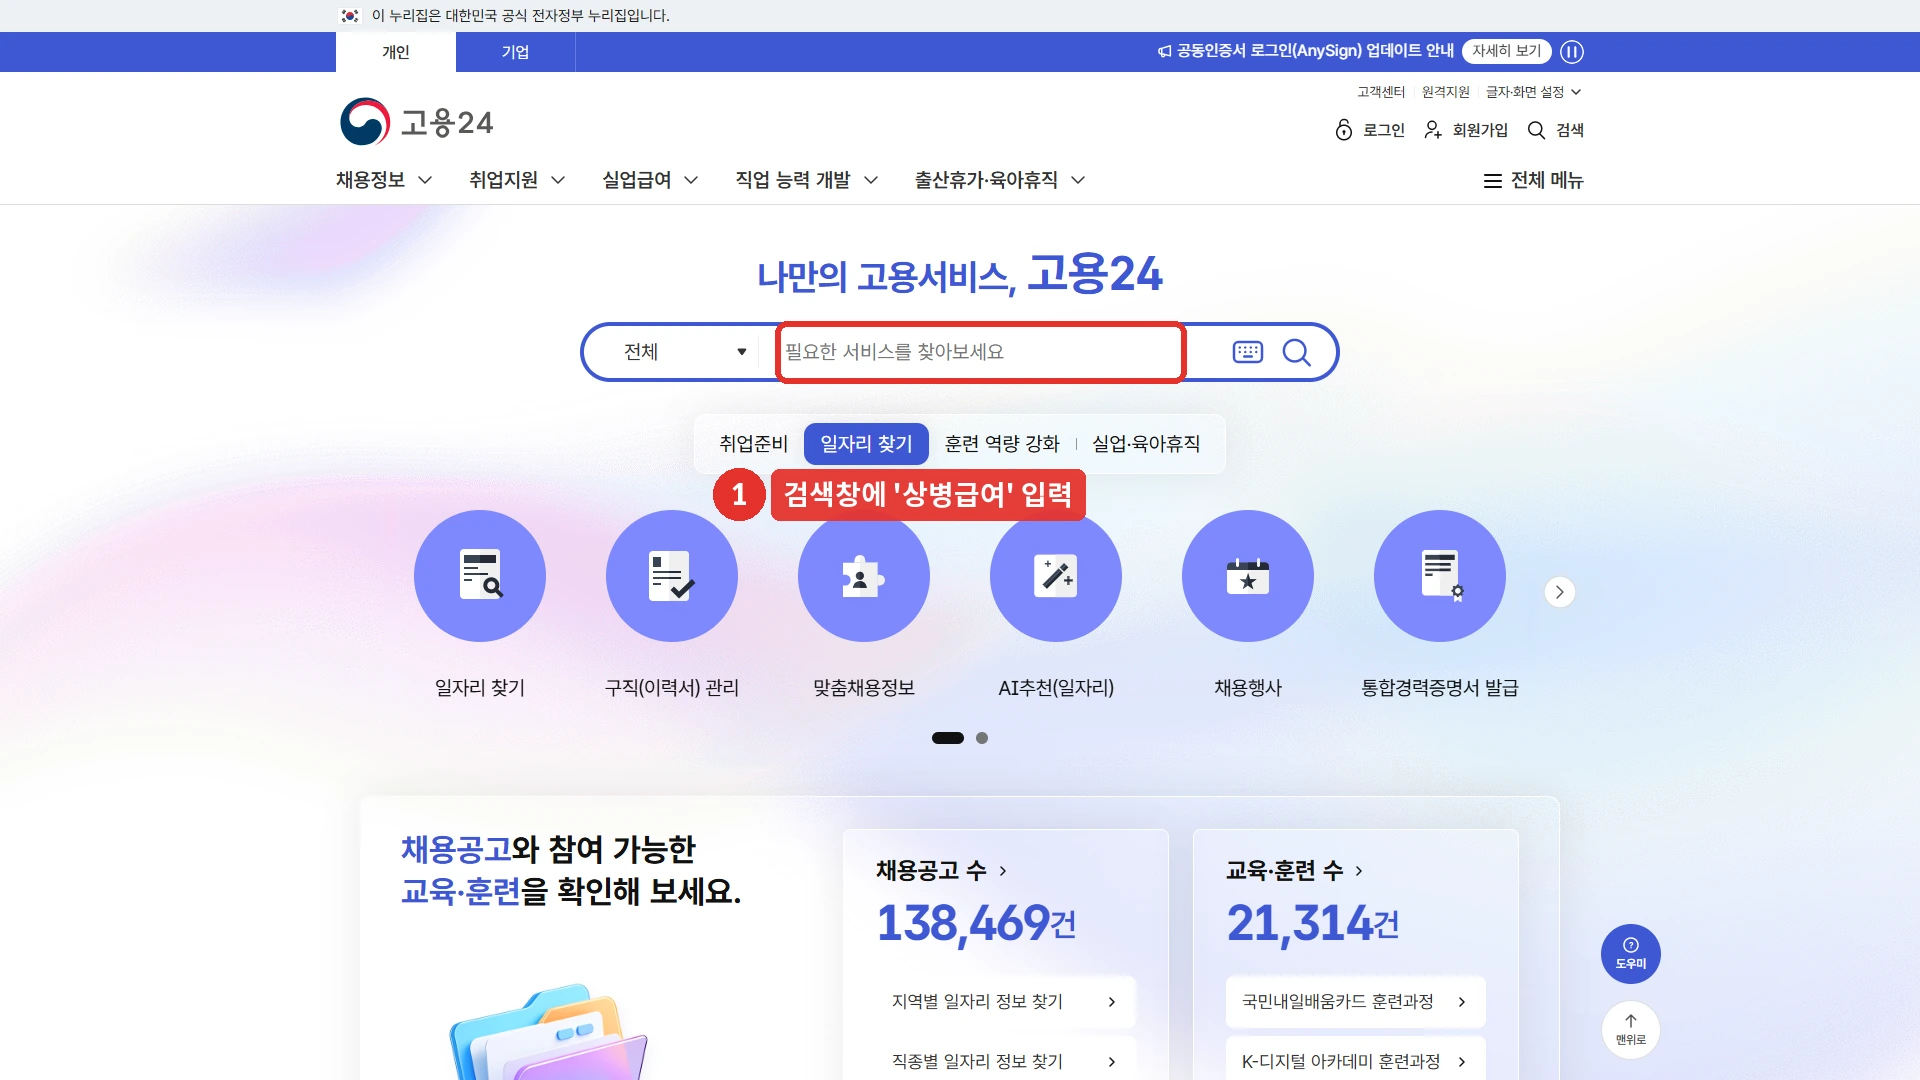Open 국민내일배움카드 훈련과정 link
The width and height of the screenshot is (1920, 1080).
pyautogui.click(x=1356, y=1002)
